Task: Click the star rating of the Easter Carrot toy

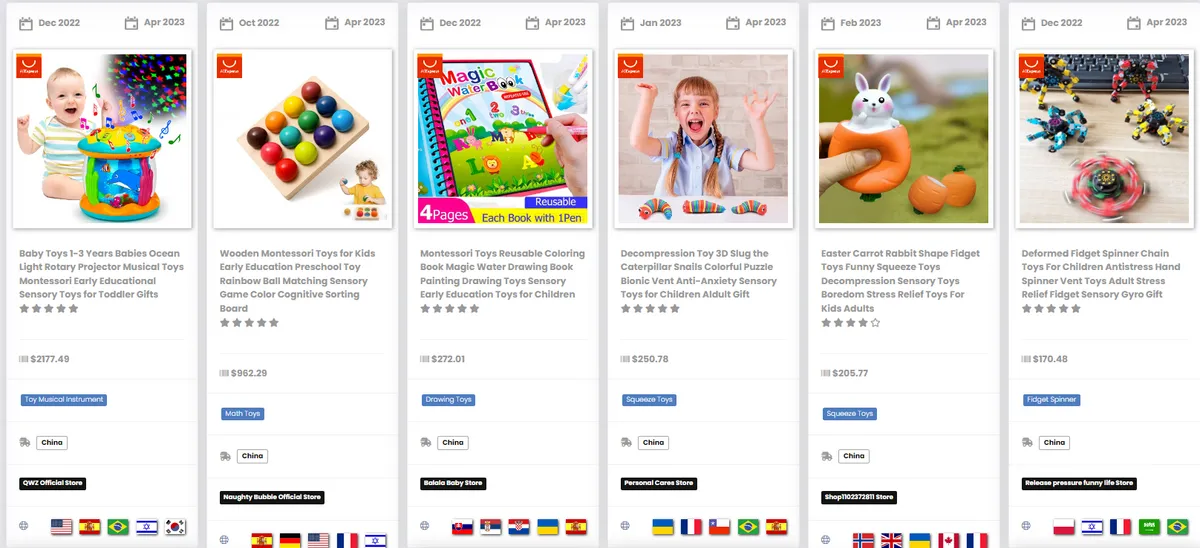Action: pyautogui.click(x=851, y=323)
